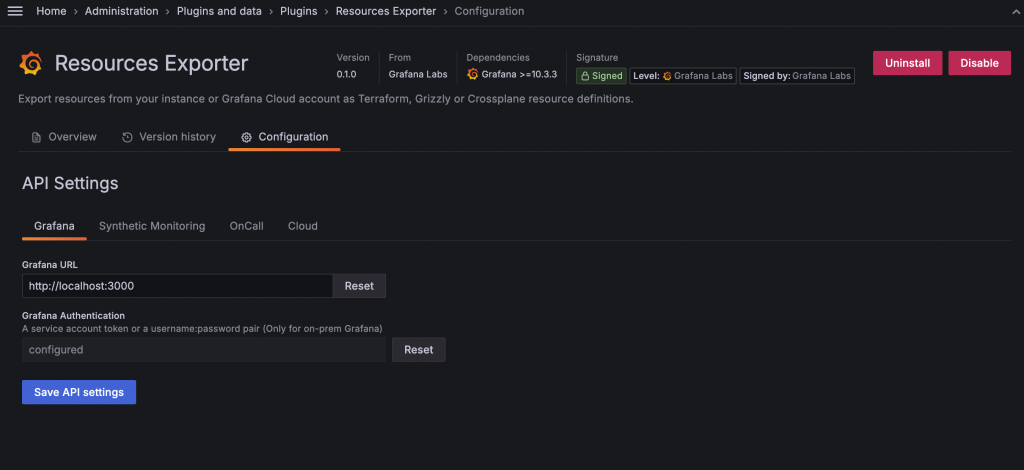Switch to Synthetic Monitoring tab
1024x470 pixels.
point(152,226)
